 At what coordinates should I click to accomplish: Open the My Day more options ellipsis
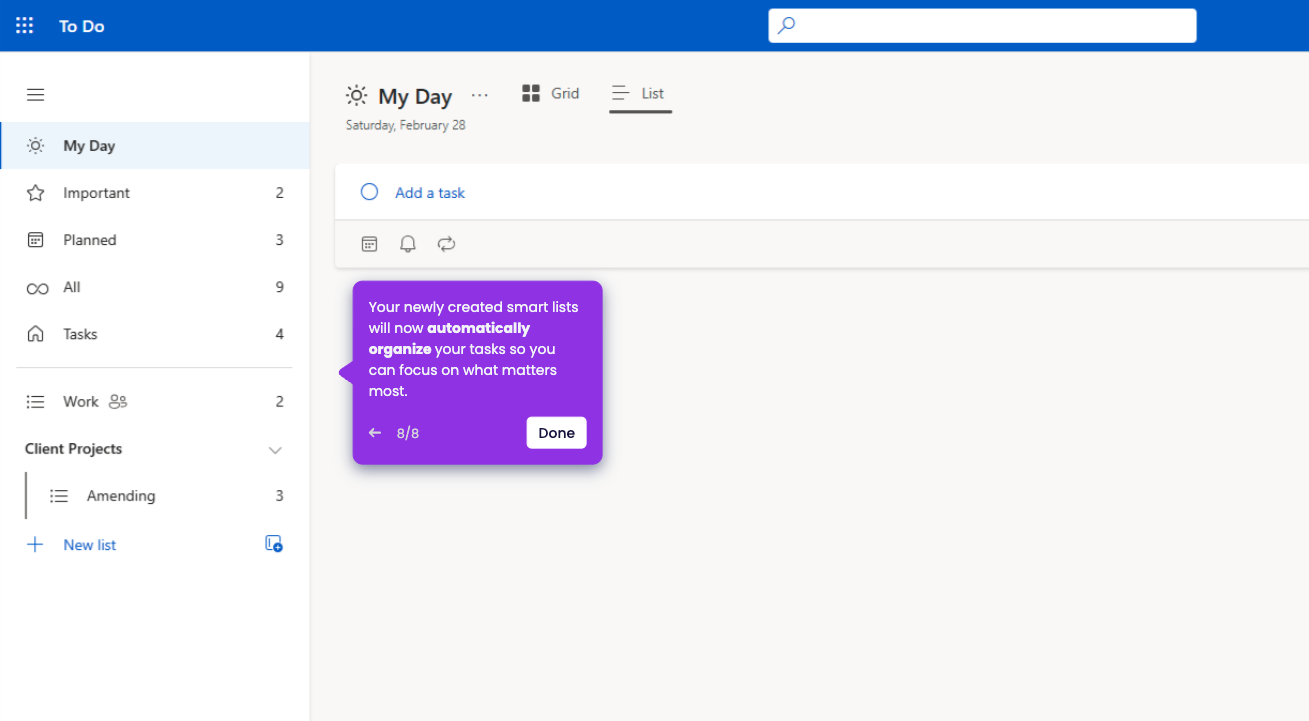(480, 96)
